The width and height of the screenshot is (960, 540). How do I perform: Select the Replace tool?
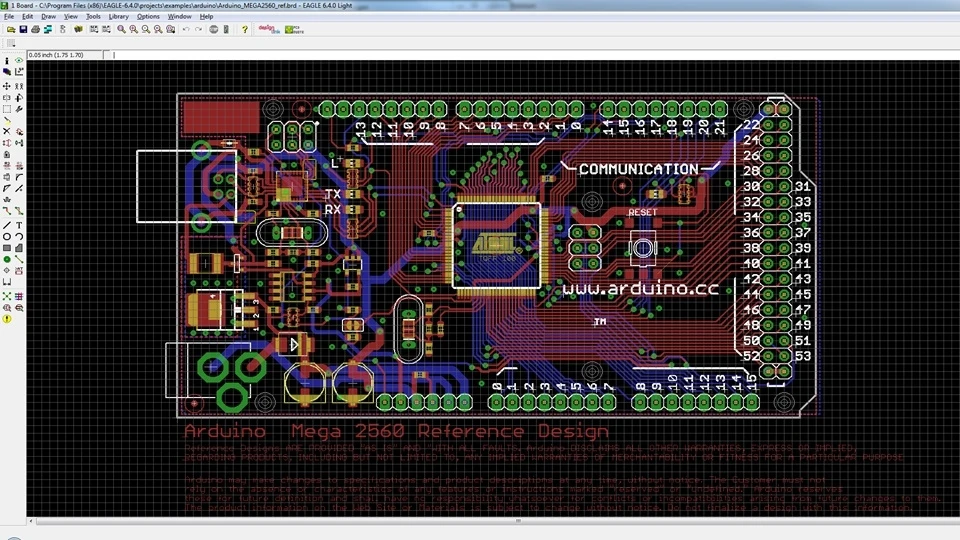(19, 143)
